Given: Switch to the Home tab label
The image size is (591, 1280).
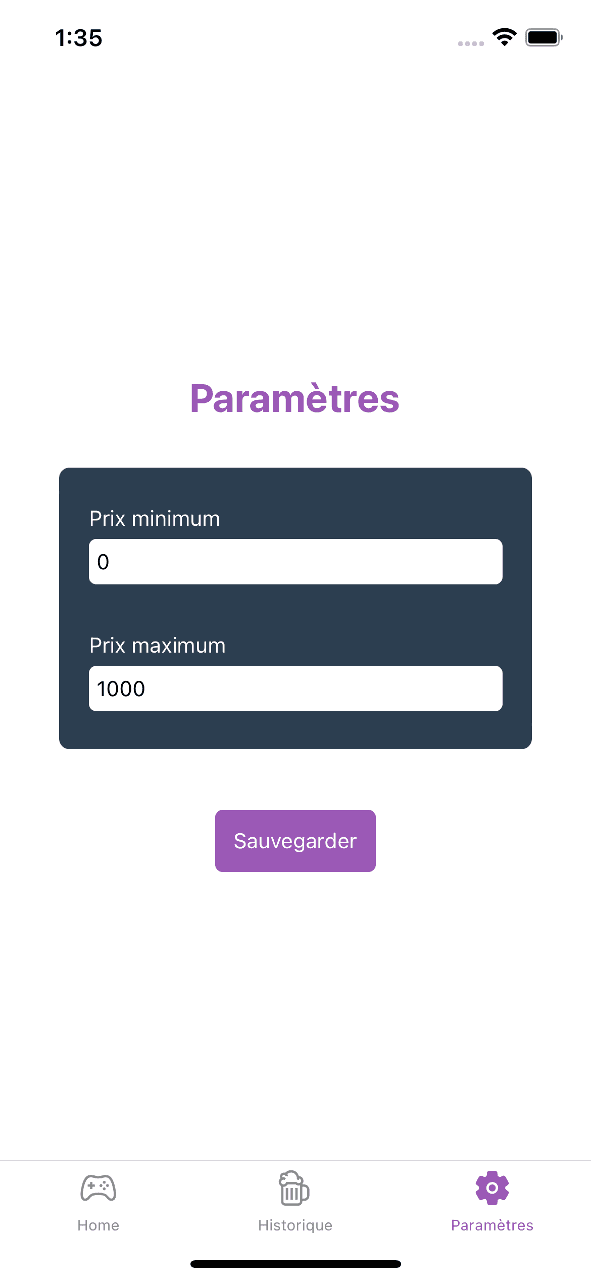Looking at the screenshot, I should pyautogui.click(x=98, y=1225).
